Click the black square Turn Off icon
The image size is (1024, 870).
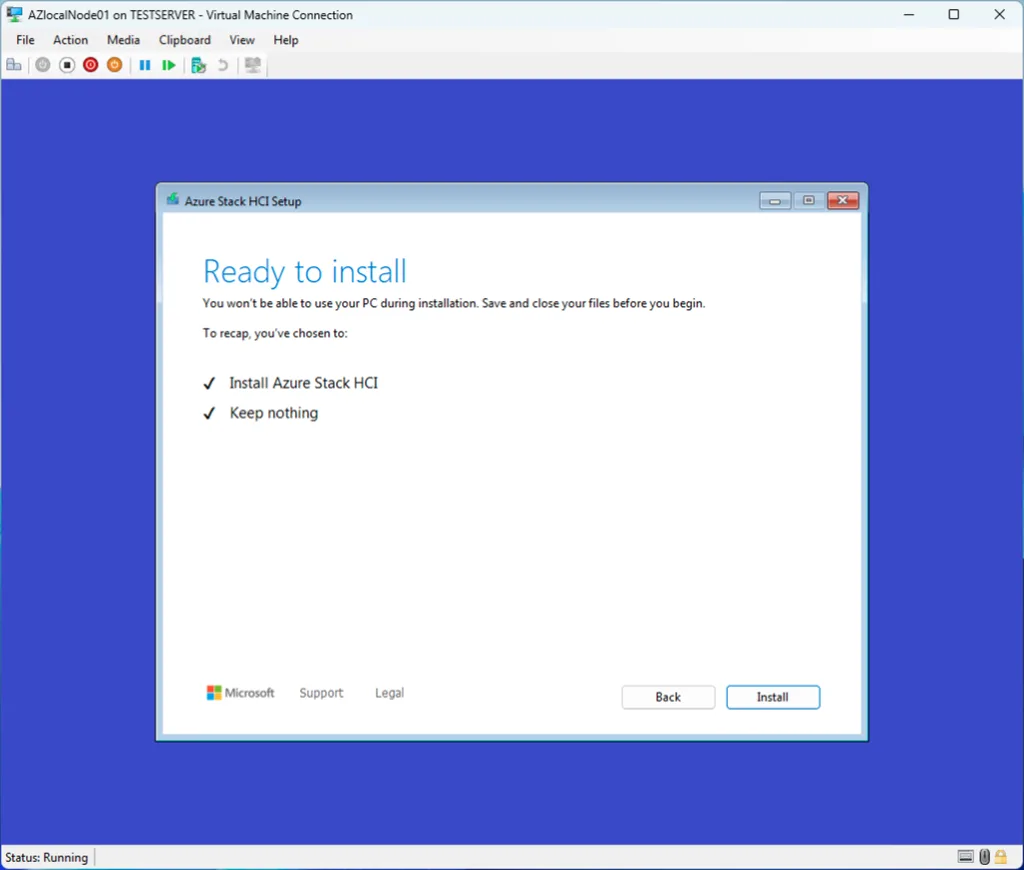pyautogui.click(x=67, y=65)
